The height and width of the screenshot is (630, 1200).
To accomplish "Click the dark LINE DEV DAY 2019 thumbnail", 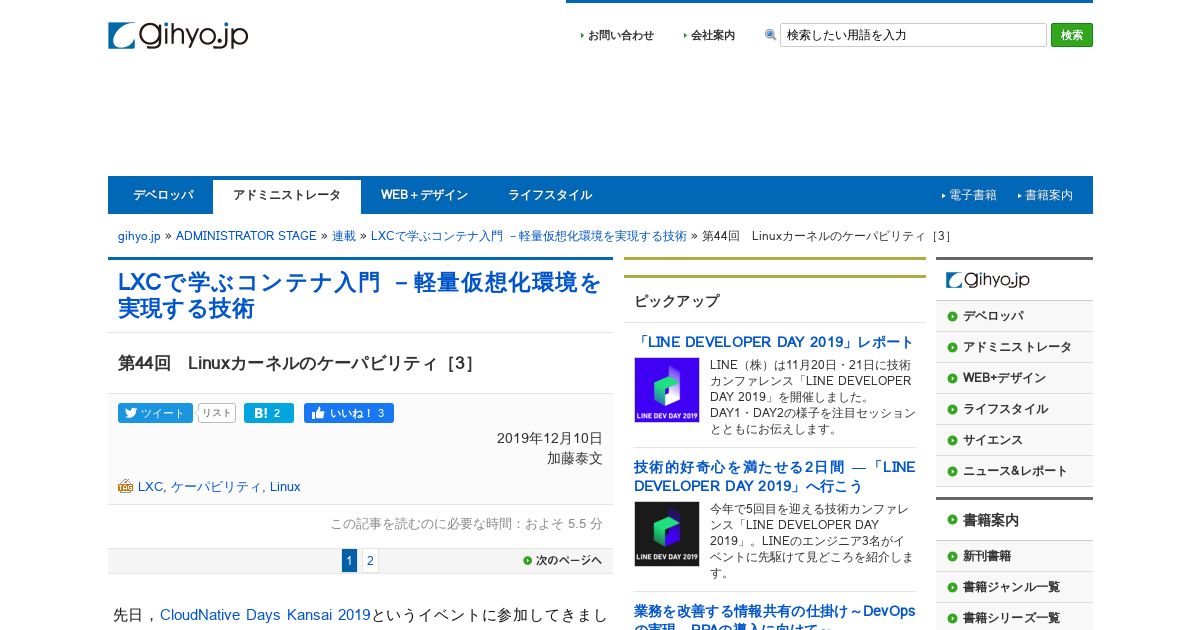I will point(667,534).
